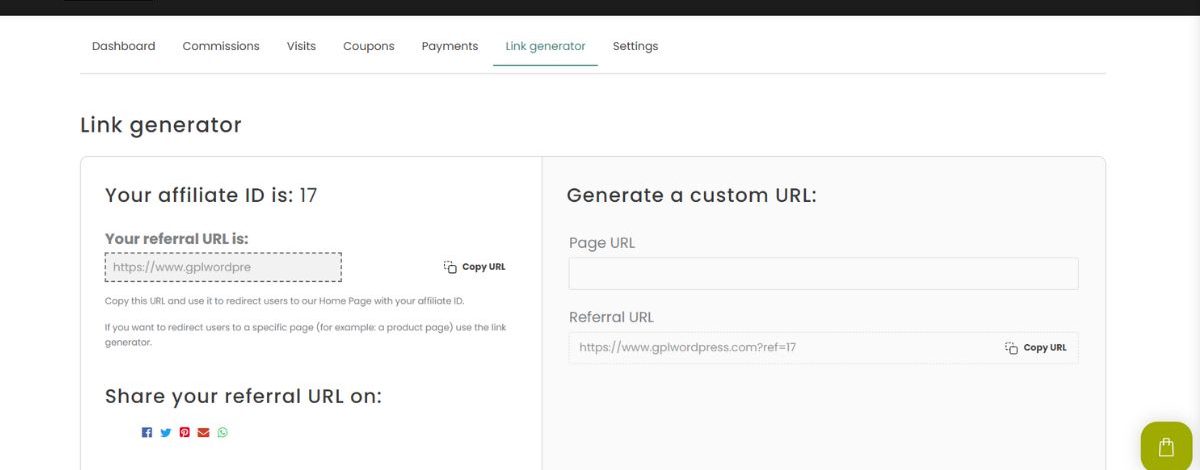
Task: Click the 'Link generator' heading
Action: (x=161, y=125)
